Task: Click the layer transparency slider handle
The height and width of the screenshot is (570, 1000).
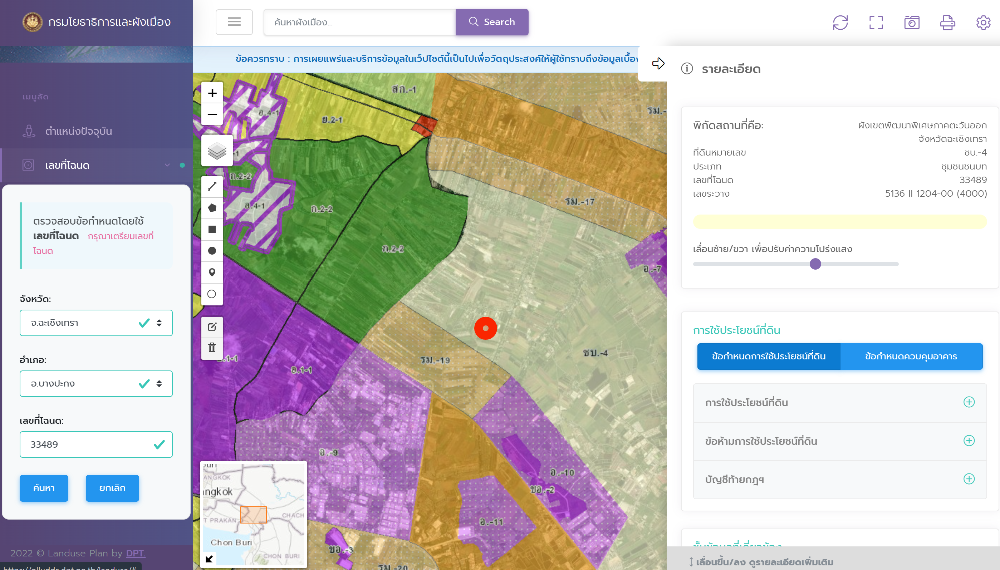Action: [x=815, y=264]
